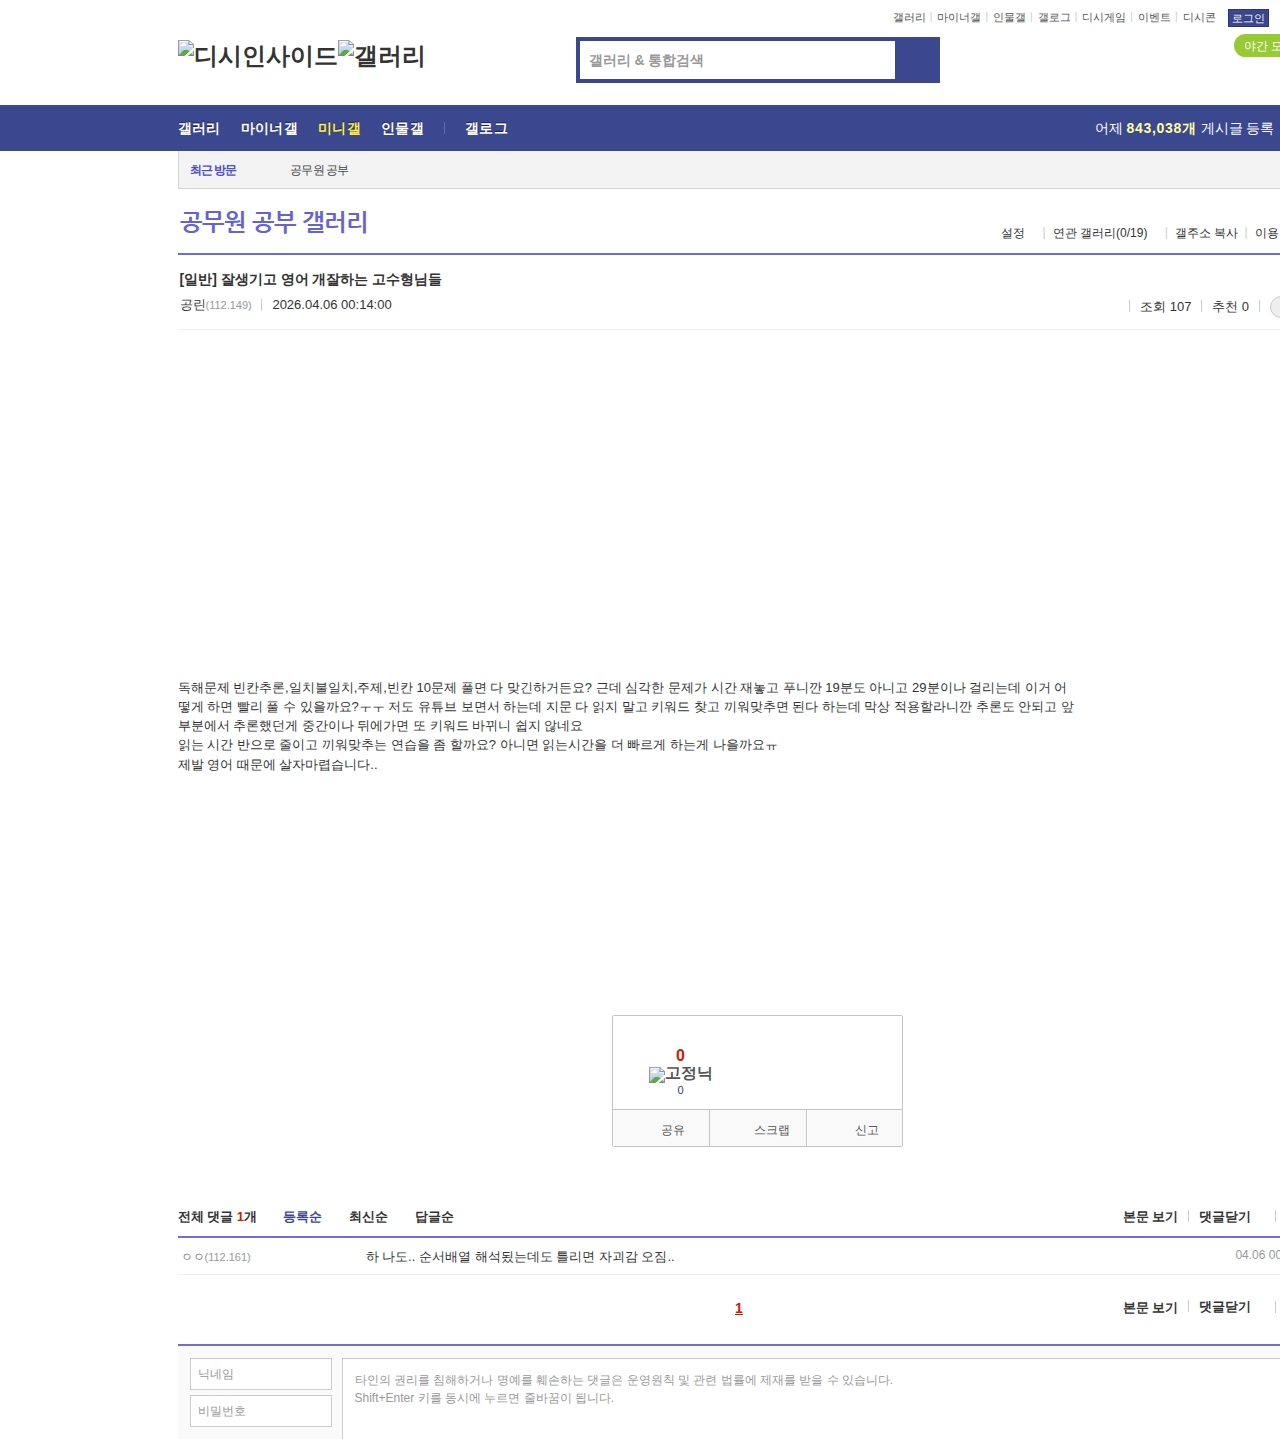Click 스크랩 to scrap the post
This screenshot has width=1280, height=1439.
[771, 1130]
